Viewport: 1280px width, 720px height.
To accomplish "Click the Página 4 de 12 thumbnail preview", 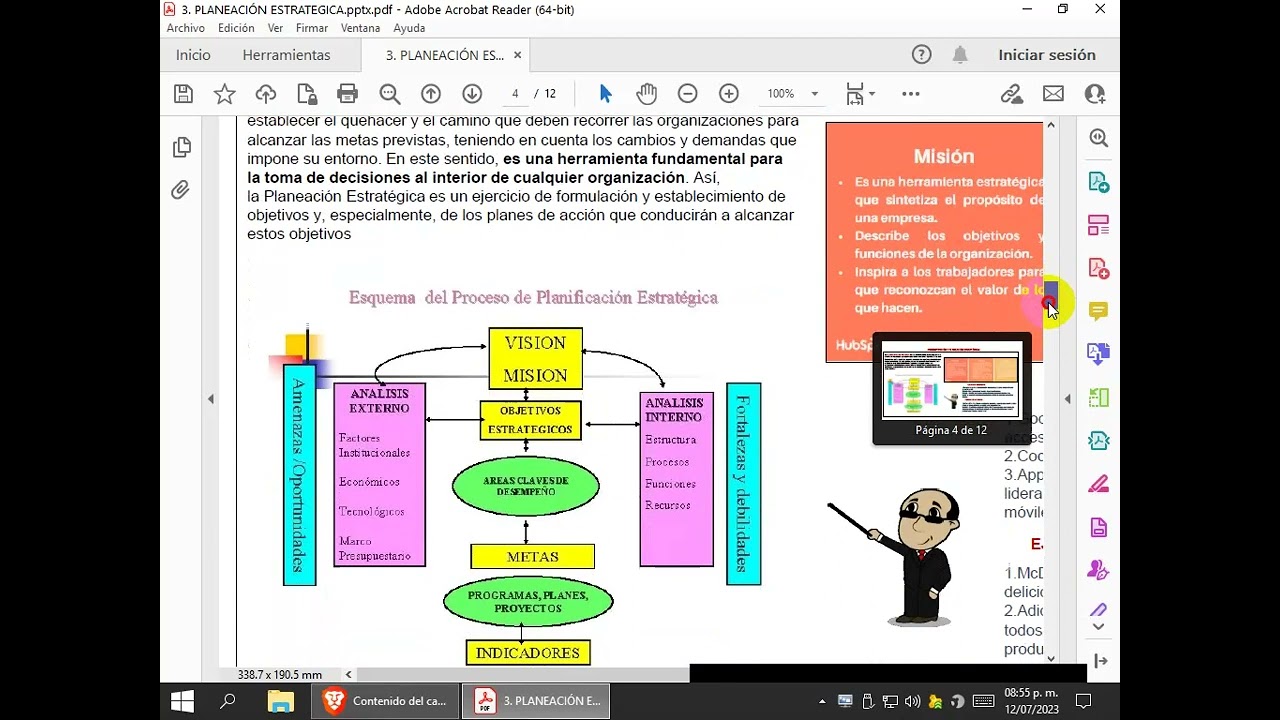I will 951,389.
